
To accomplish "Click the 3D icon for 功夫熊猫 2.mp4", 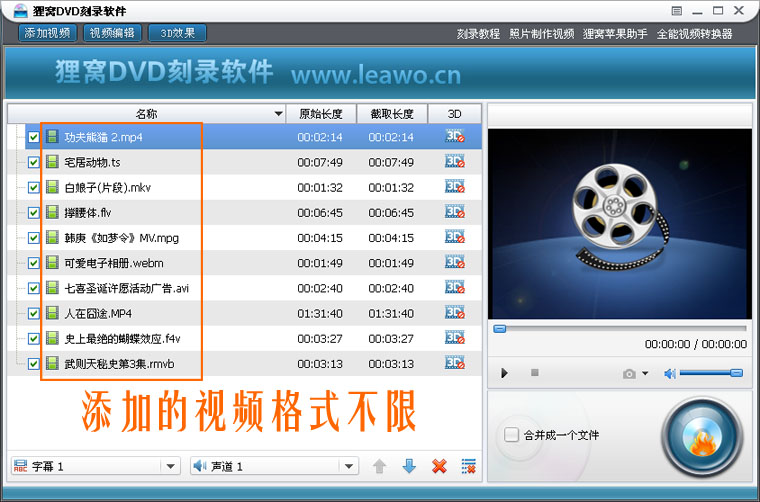I will tap(455, 137).
